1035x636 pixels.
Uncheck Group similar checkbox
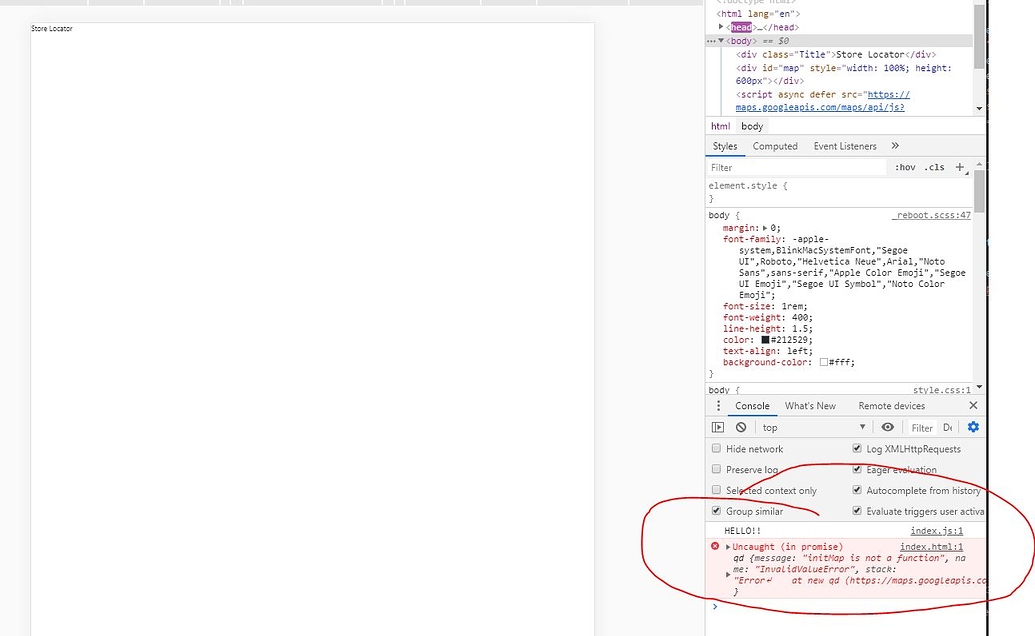pyautogui.click(x=716, y=511)
